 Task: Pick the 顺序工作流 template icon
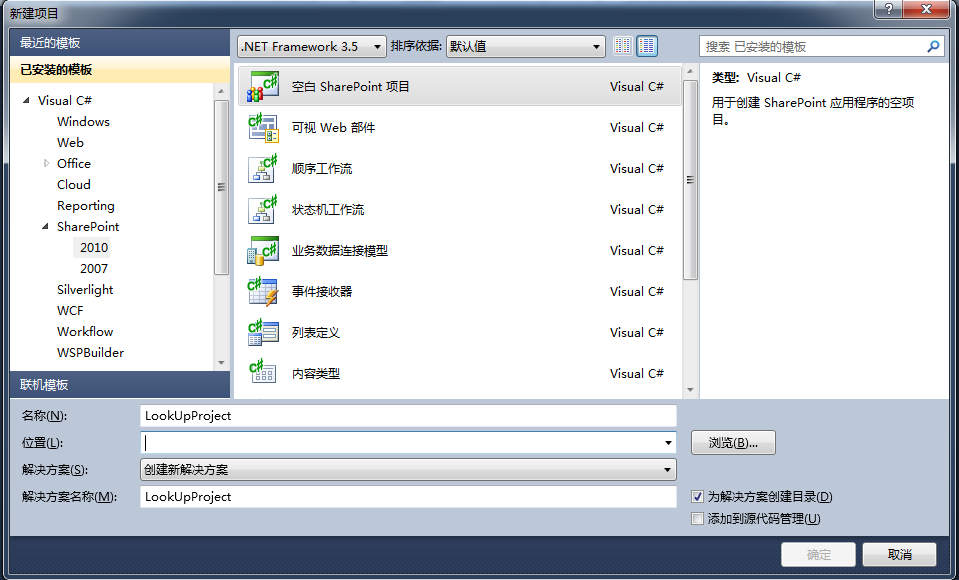(263, 168)
